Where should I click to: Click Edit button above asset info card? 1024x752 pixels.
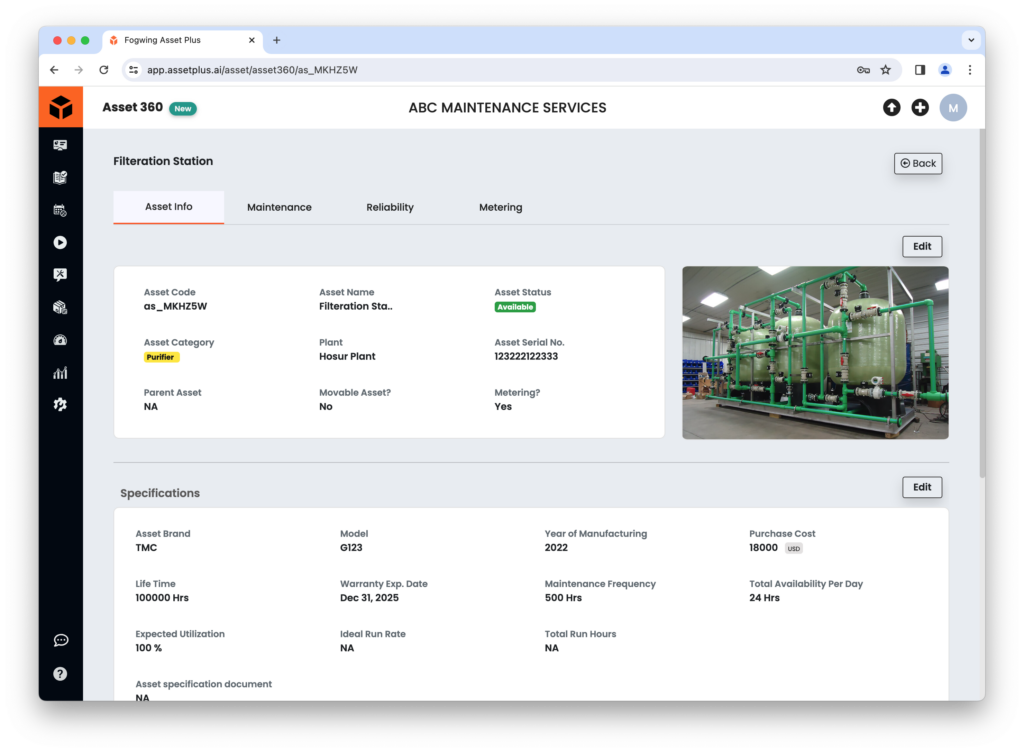click(921, 247)
